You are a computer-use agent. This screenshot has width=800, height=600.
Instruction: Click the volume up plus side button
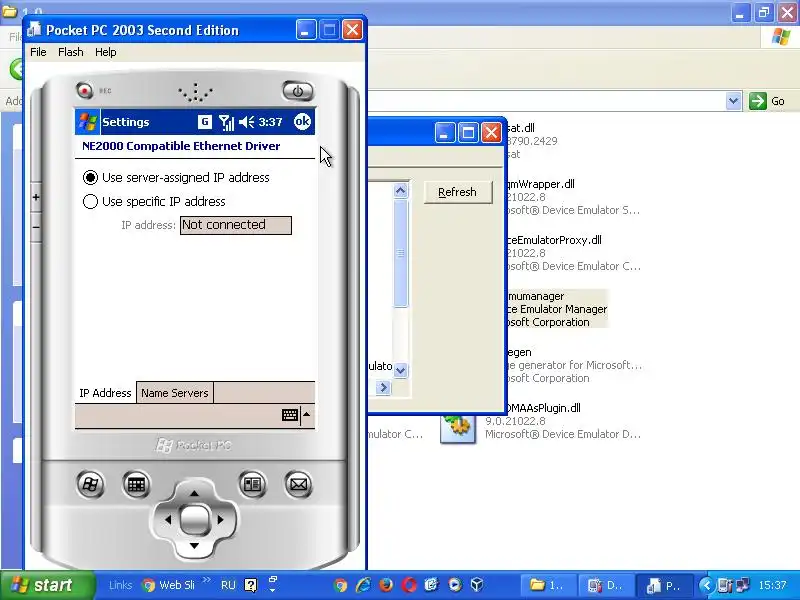click(x=36, y=197)
